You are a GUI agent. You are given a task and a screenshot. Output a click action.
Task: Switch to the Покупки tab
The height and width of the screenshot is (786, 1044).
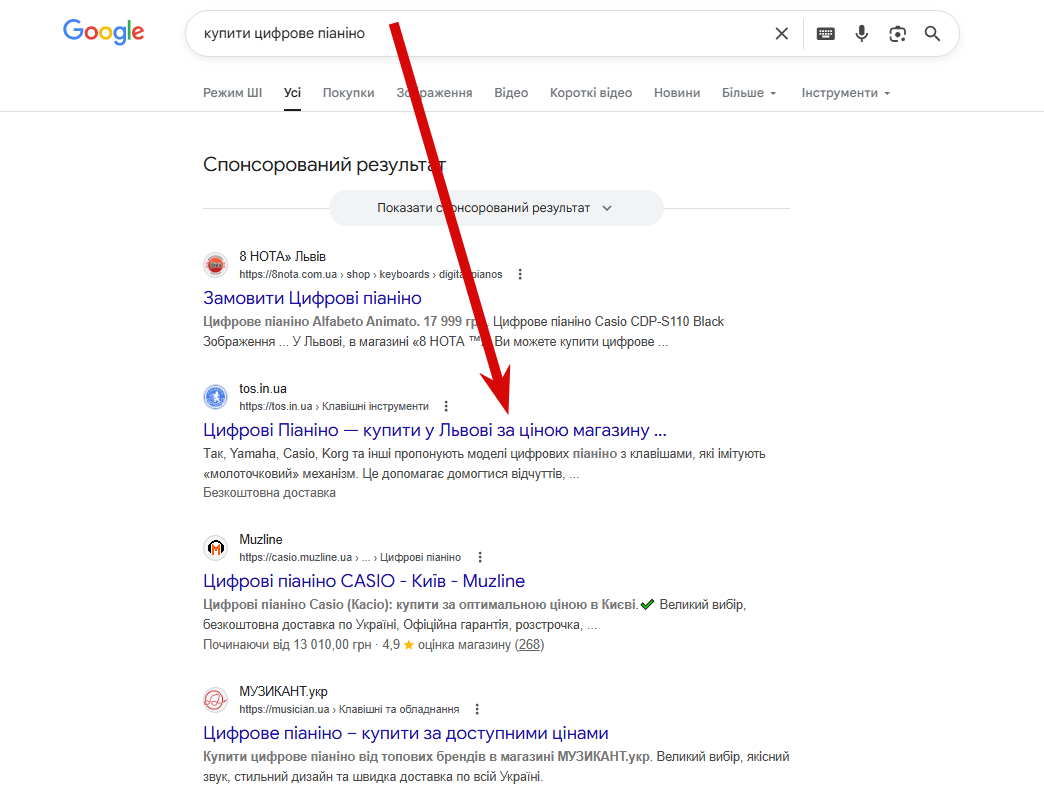click(348, 93)
